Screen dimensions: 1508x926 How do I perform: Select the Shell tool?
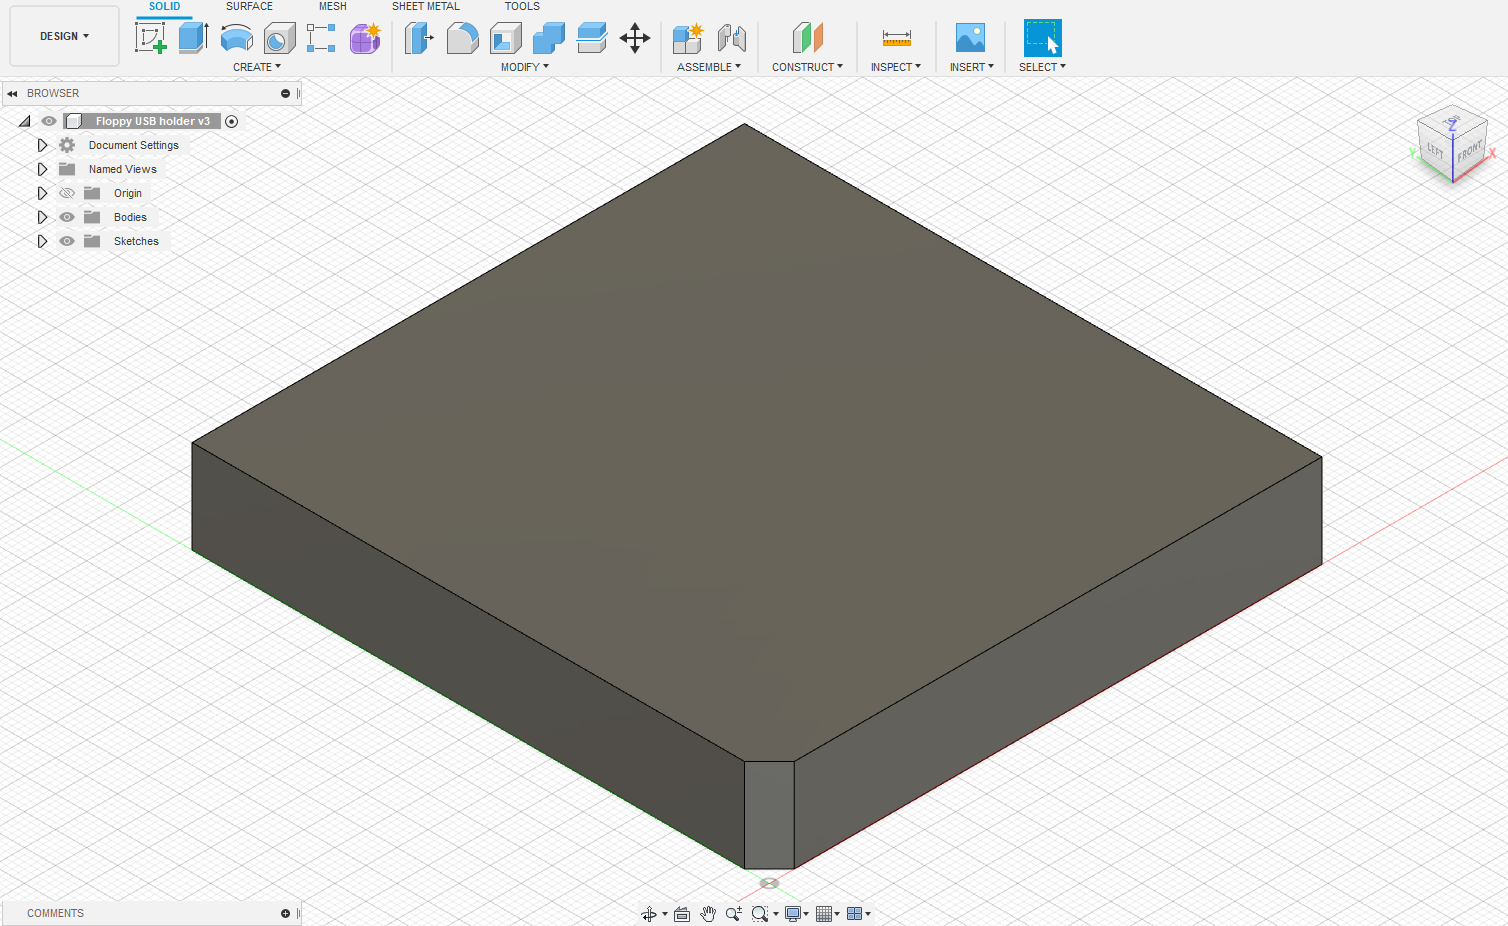[505, 38]
